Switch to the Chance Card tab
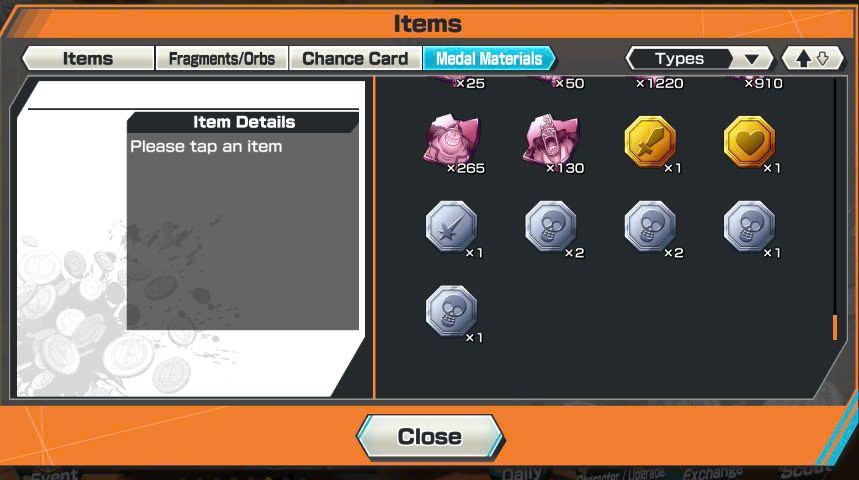 click(x=355, y=58)
